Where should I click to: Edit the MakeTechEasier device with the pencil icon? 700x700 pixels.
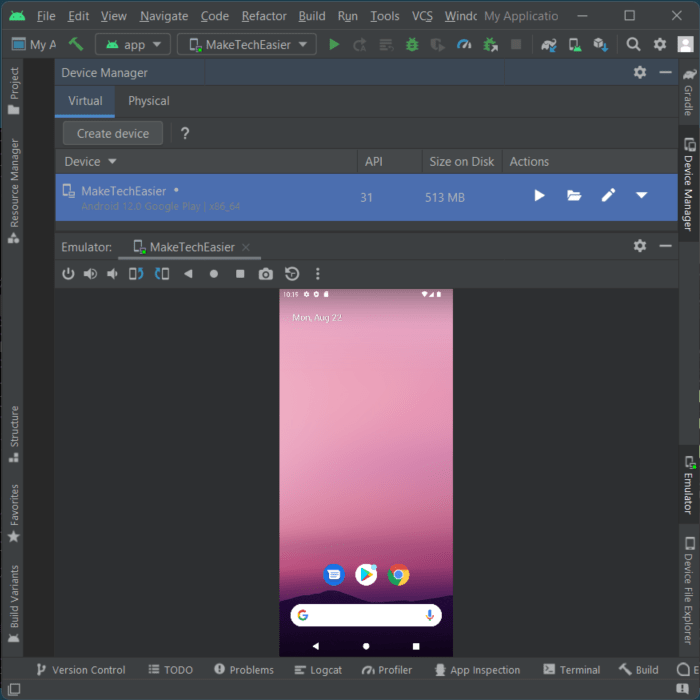tap(608, 195)
